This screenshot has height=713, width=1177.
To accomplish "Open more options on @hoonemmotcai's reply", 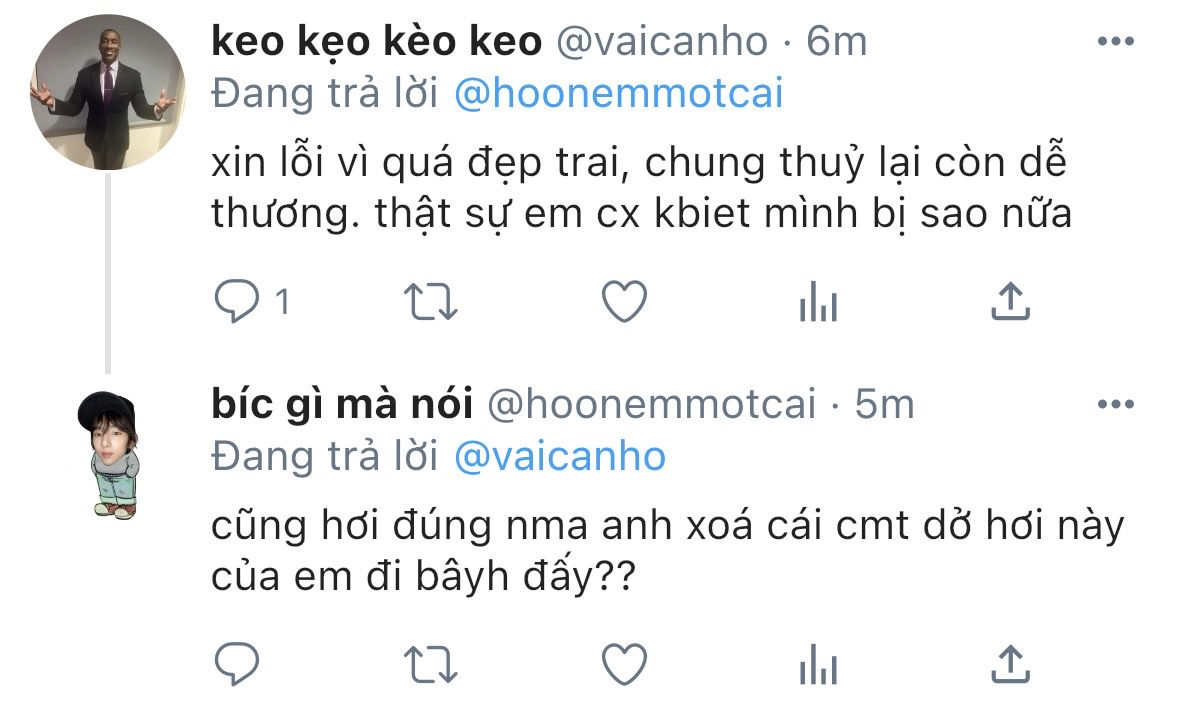I will pos(1115,404).
